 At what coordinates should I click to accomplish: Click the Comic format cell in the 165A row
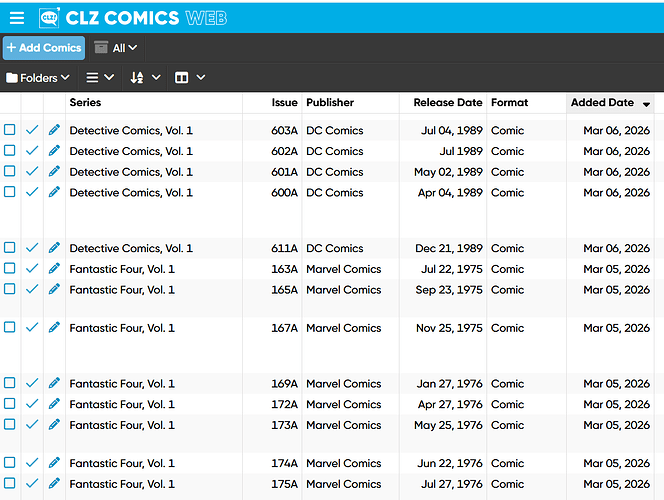click(507, 290)
